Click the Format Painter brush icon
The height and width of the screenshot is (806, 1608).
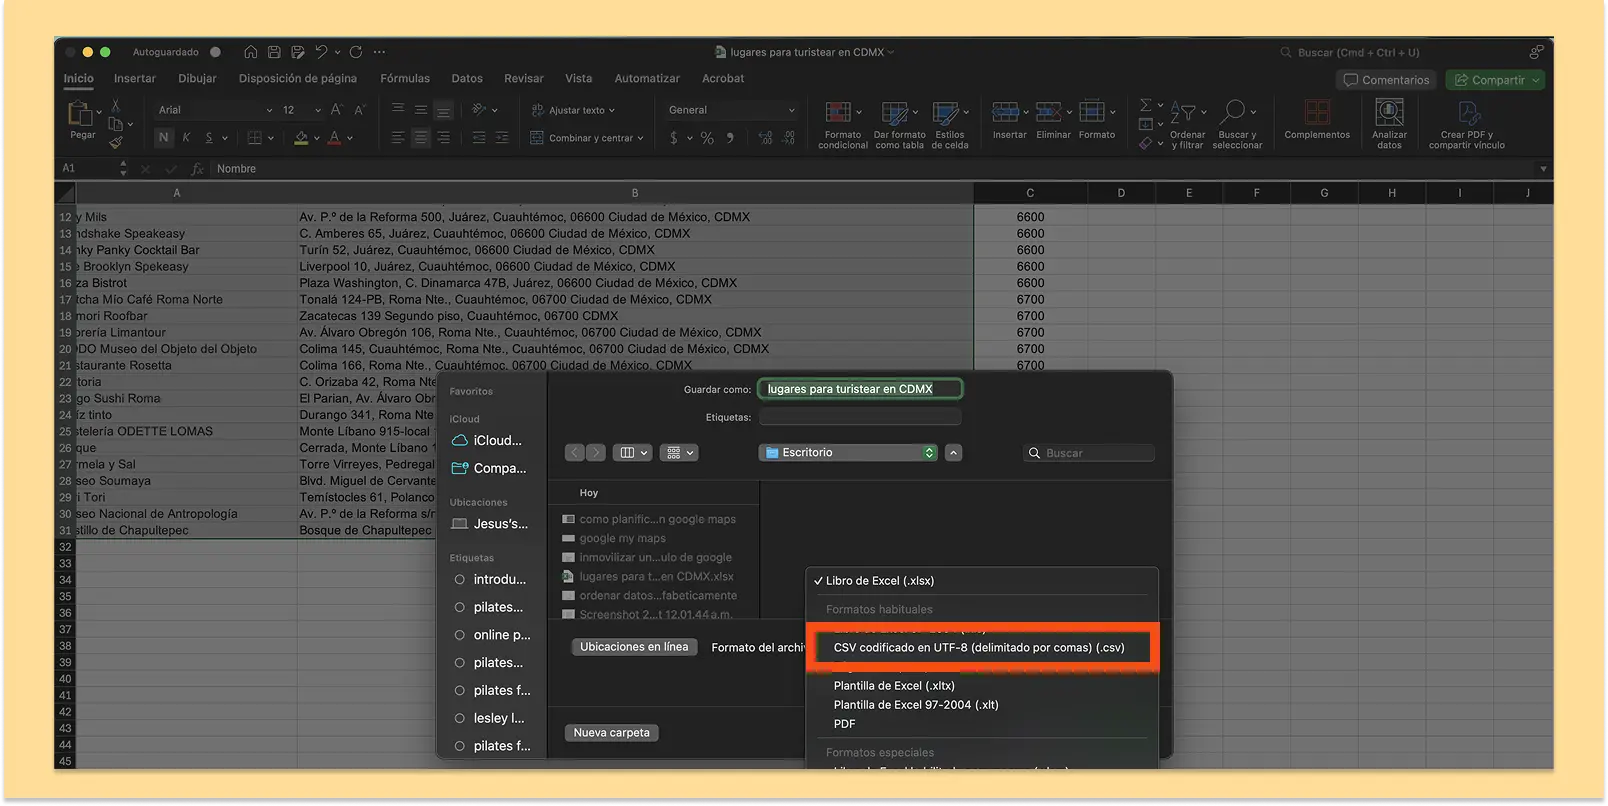[116, 143]
